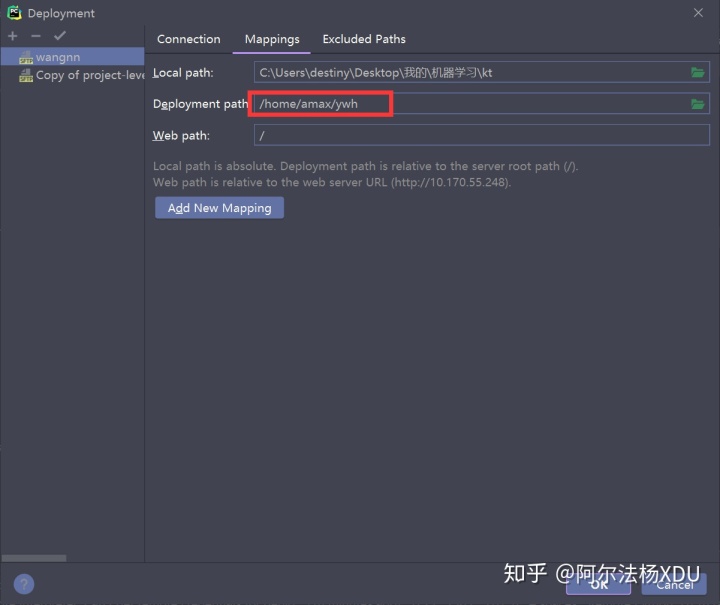This screenshot has width=720, height=605.
Task: Select the wangnn server entry
Action: (73, 57)
